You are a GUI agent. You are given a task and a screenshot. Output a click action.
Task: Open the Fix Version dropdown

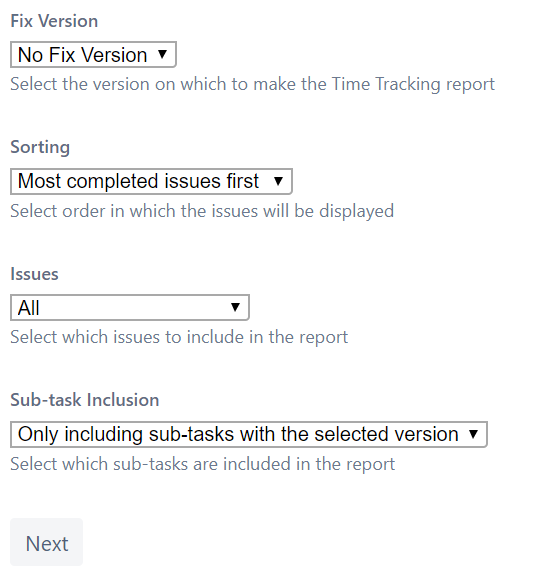93,54
